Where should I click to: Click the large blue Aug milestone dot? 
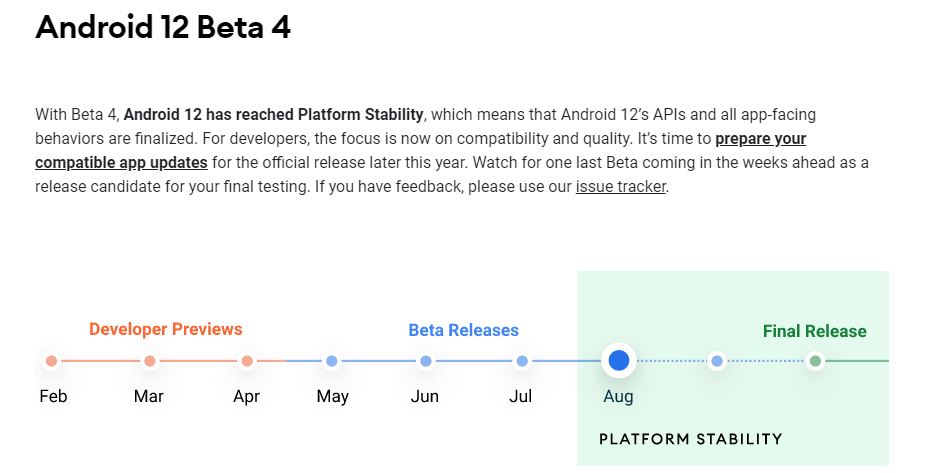click(x=618, y=360)
